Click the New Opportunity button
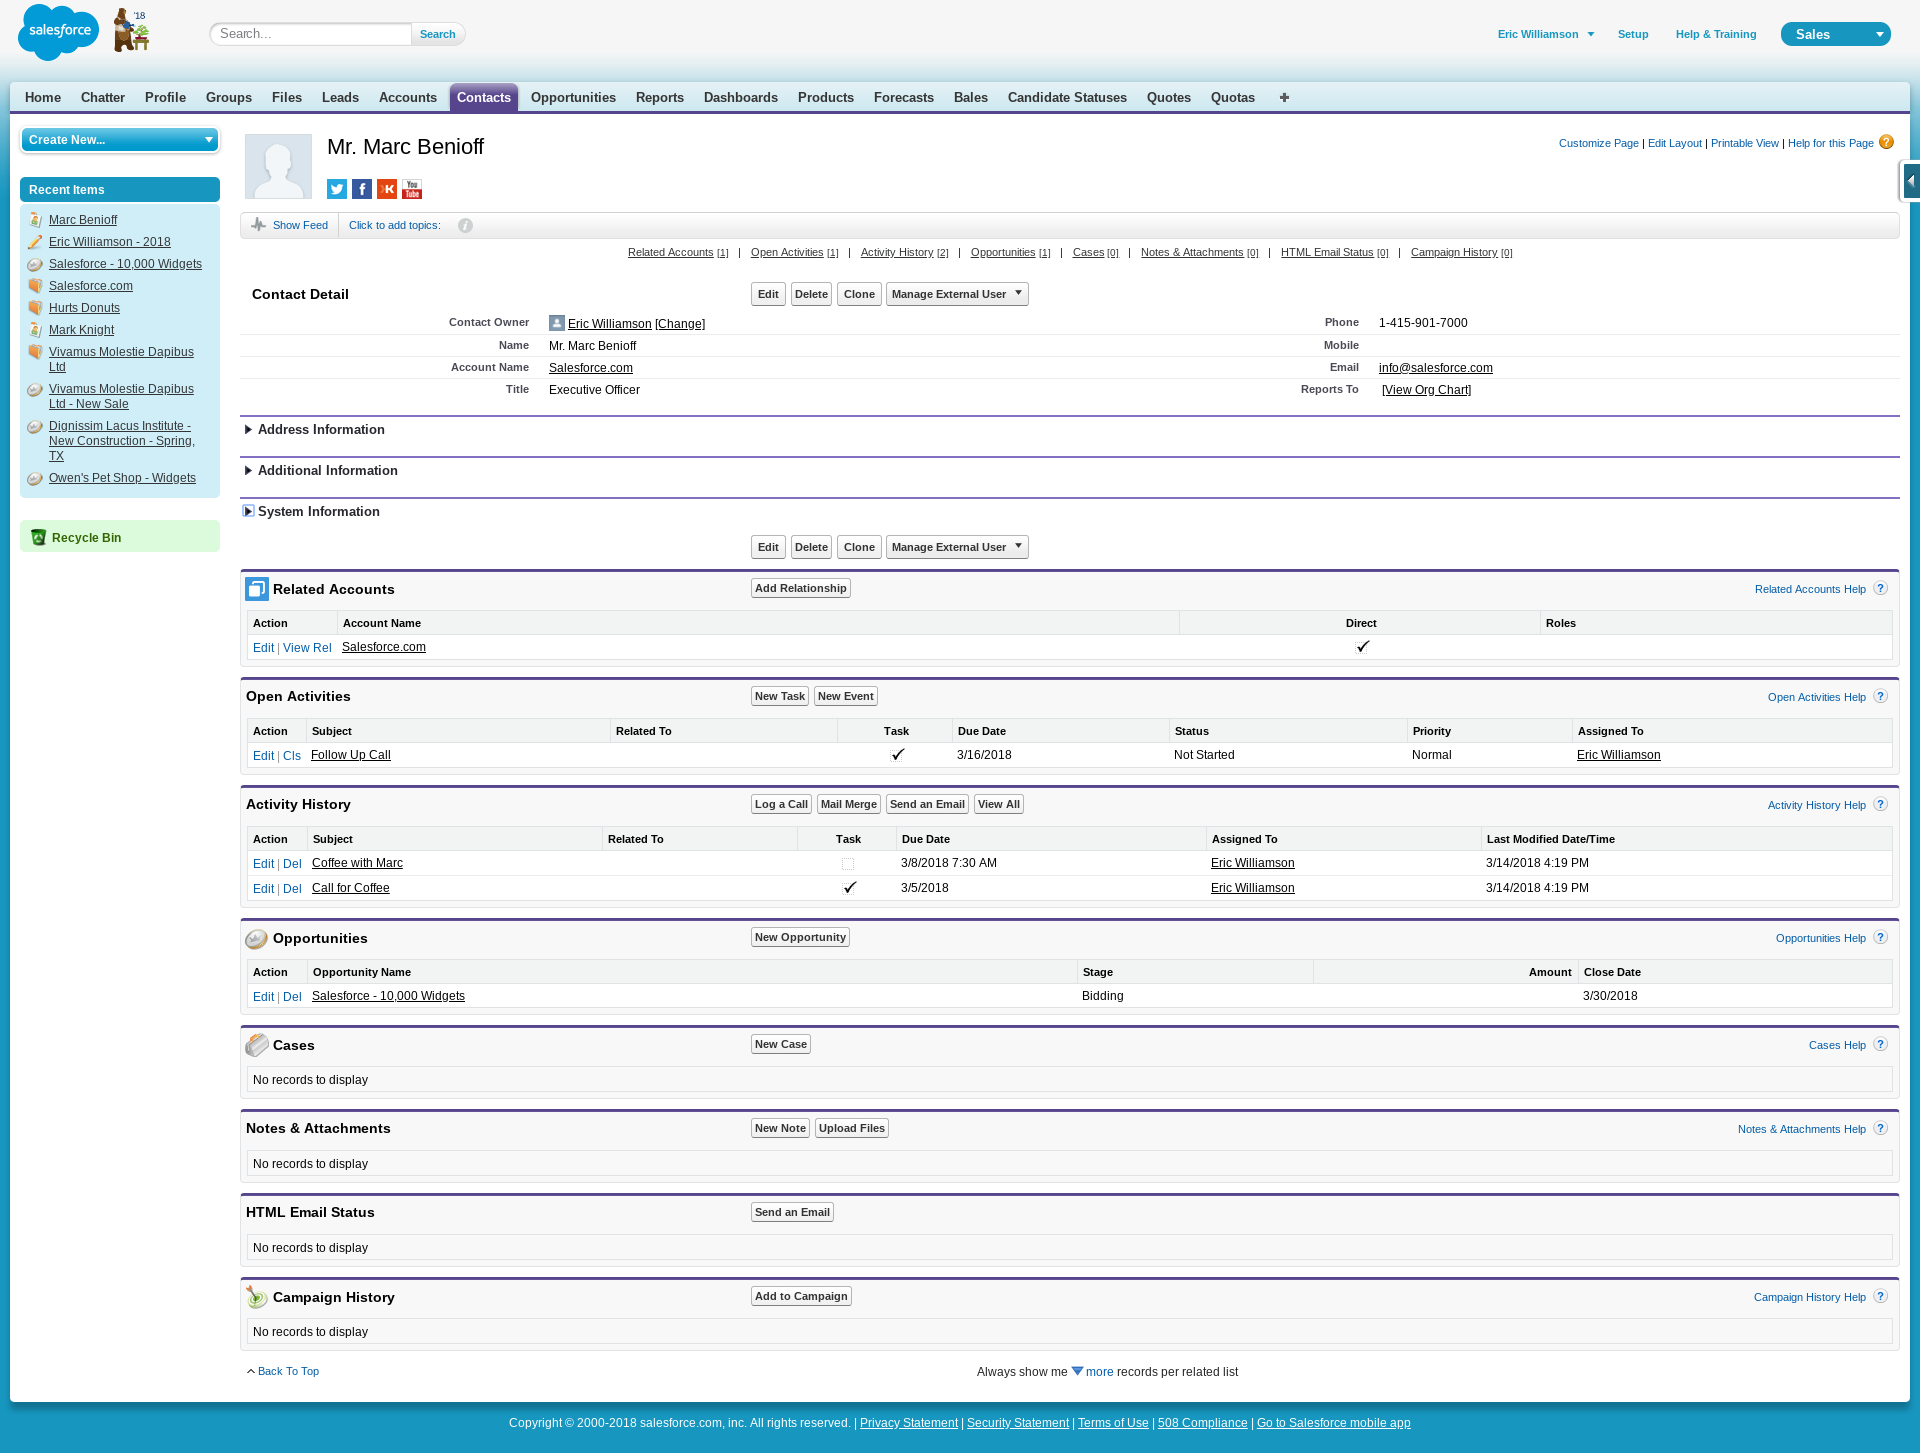The height and width of the screenshot is (1453, 1920). (x=800, y=937)
